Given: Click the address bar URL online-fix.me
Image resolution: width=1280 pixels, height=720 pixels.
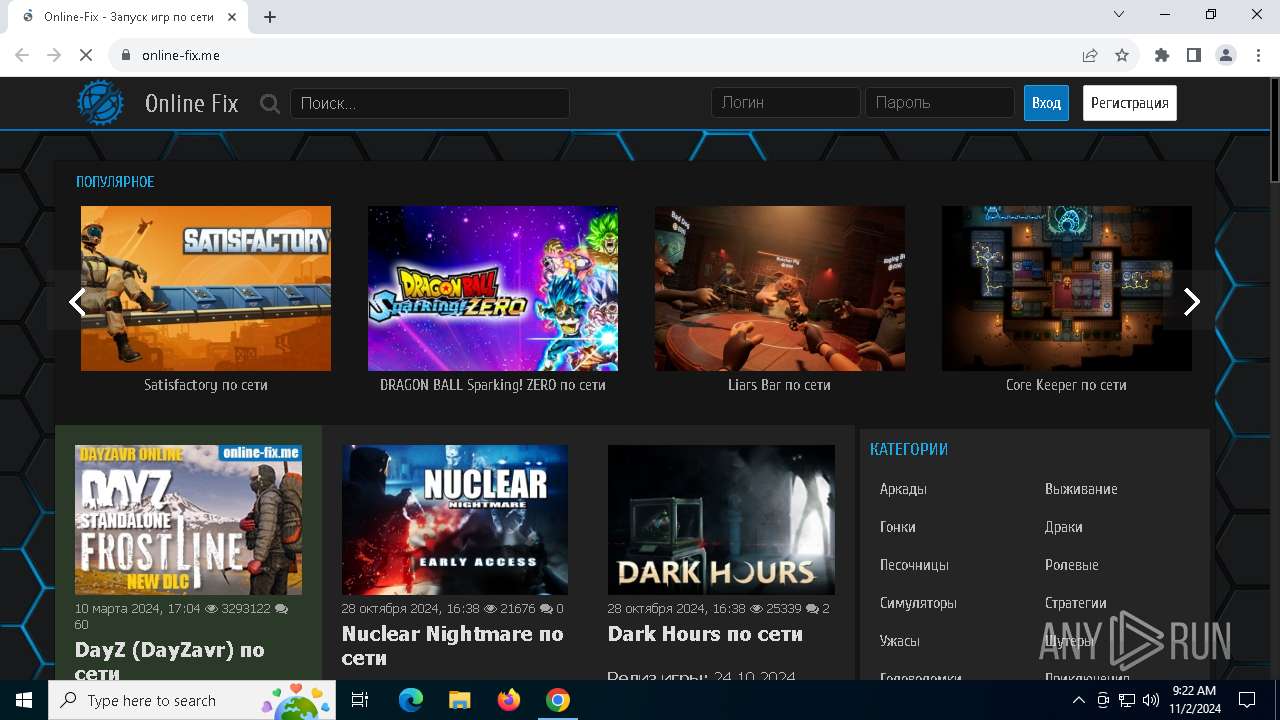Looking at the screenshot, I should [x=181, y=55].
